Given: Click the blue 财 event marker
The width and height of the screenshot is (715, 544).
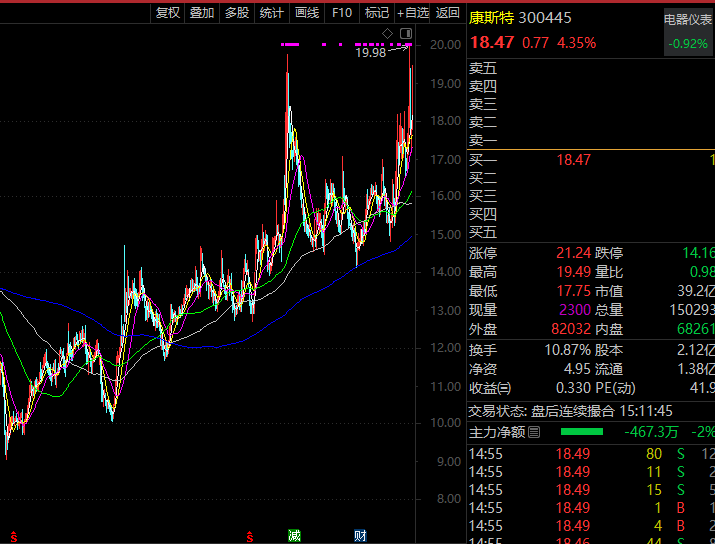Looking at the screenshot, I should [x=359, y=535].
